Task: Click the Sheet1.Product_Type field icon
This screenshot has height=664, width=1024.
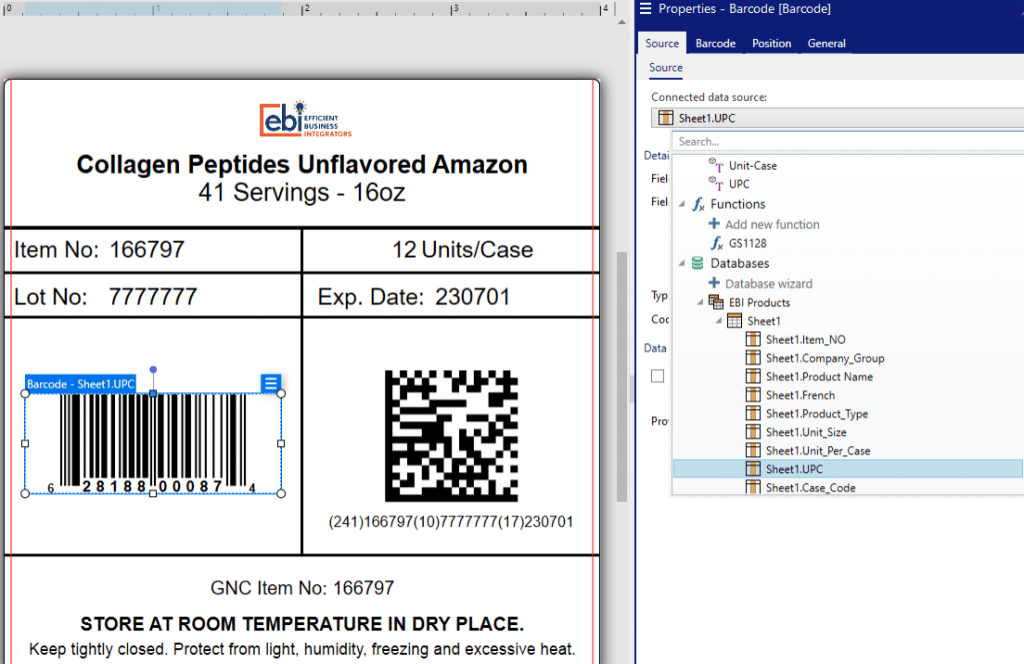Action: [753, 413]
